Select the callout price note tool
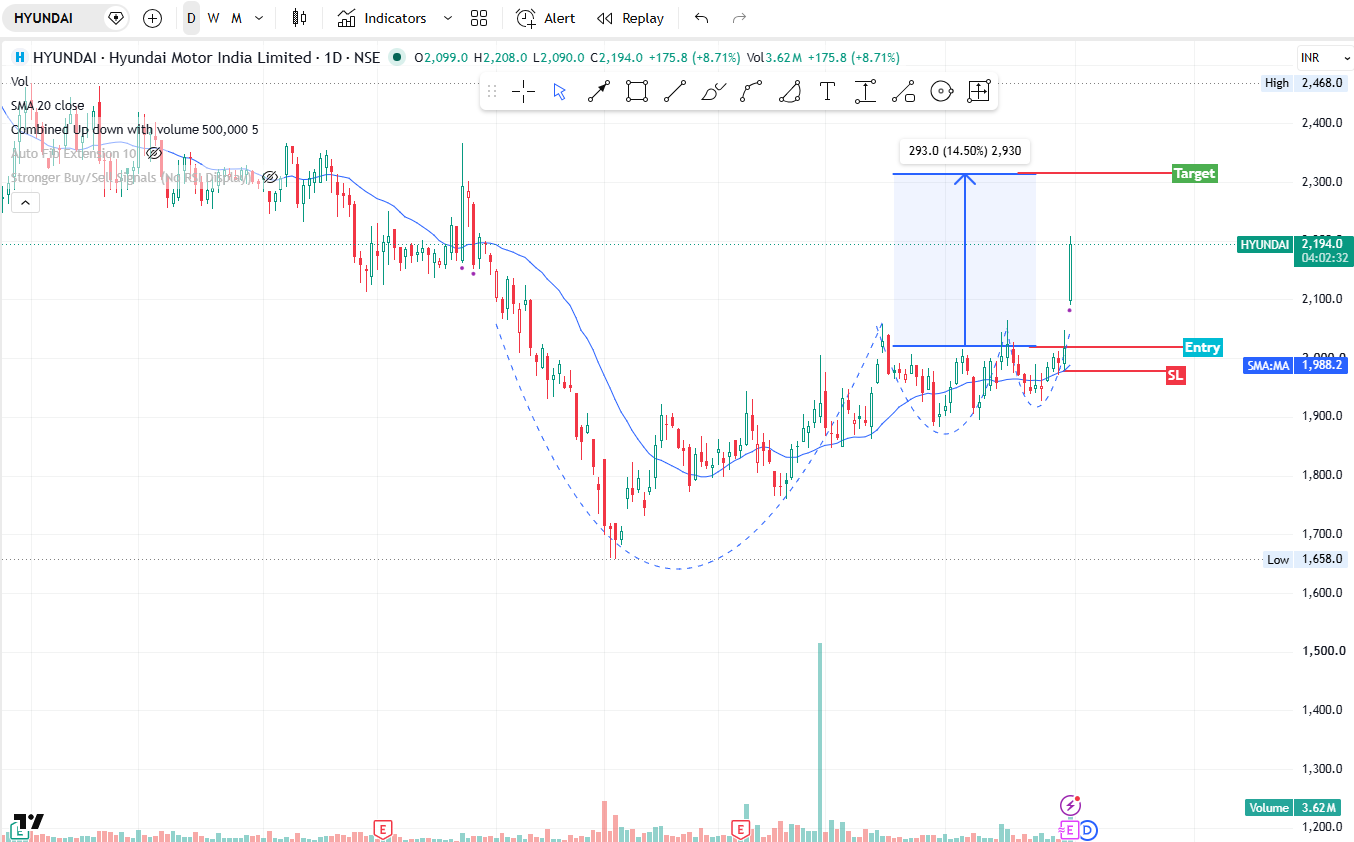 [903, 92]
